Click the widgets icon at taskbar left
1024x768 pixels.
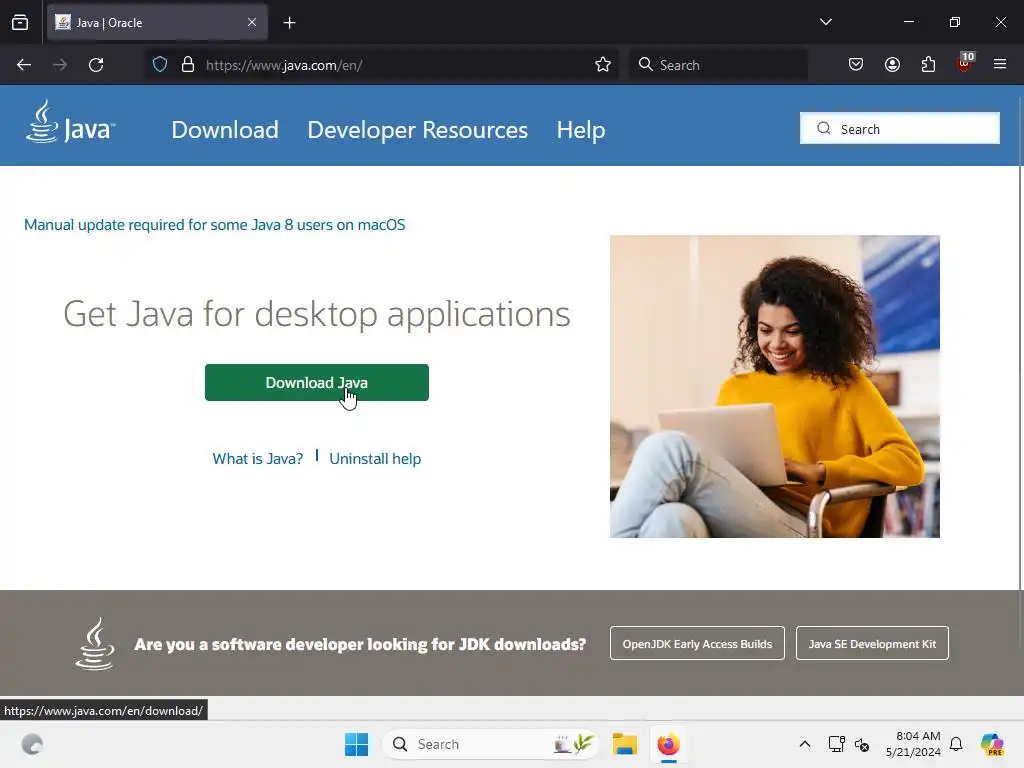click(x=32, y=744)
